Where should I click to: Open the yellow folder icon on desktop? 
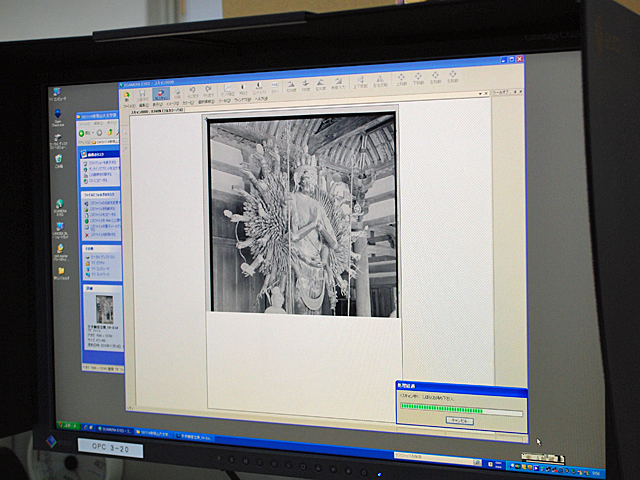61,273
